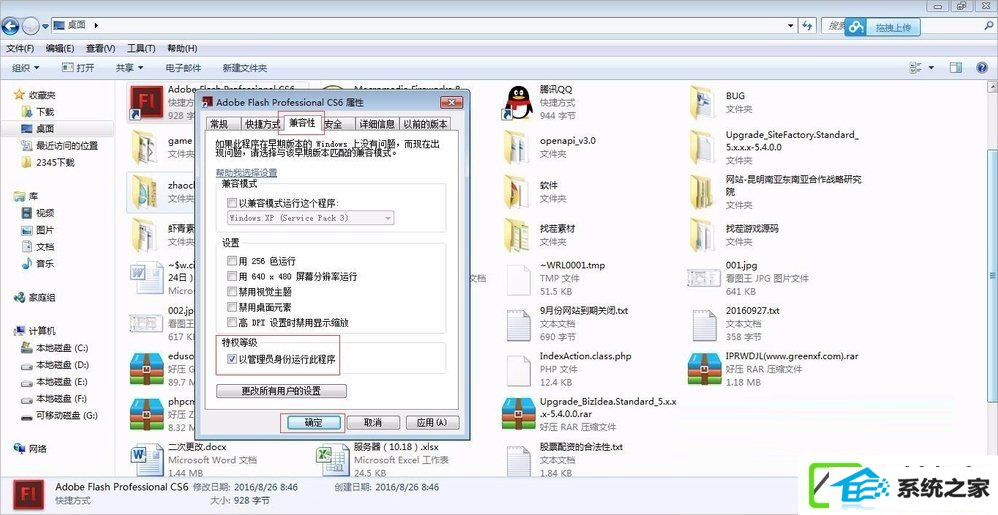Check 用 640 x 480 屏幕分辨率运行

(x=232, y=276)
